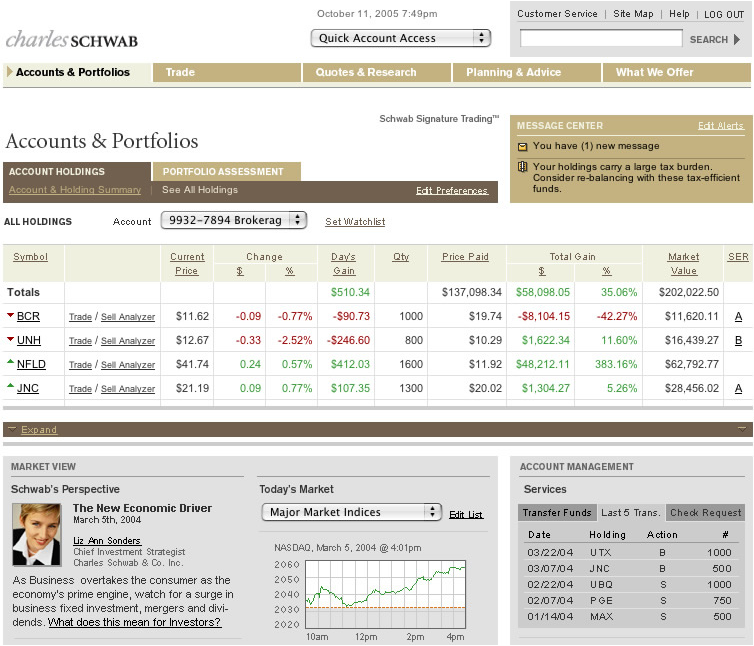Open Edit Alerts in Message Center
Image resolution: width=754 pixels, height=646 pixels.
[720, 126]
